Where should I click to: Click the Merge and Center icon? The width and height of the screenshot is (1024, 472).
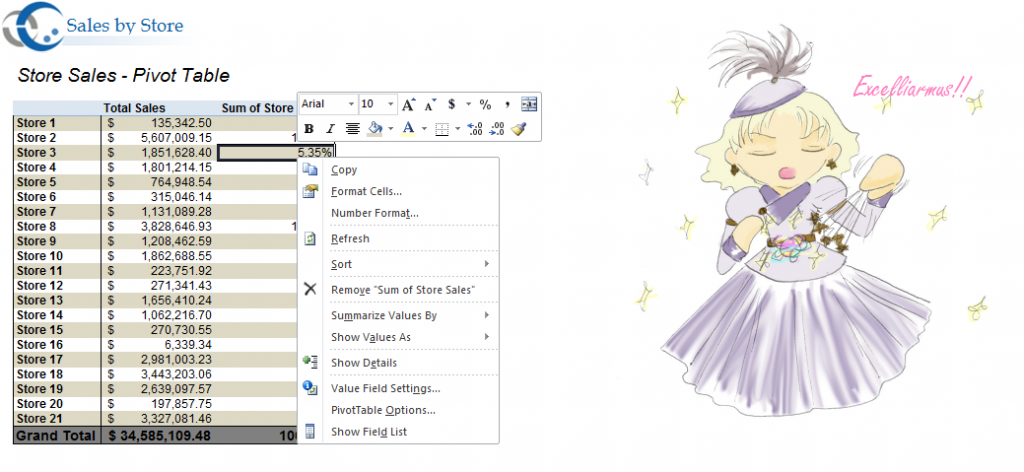click(x=530, y=104)
